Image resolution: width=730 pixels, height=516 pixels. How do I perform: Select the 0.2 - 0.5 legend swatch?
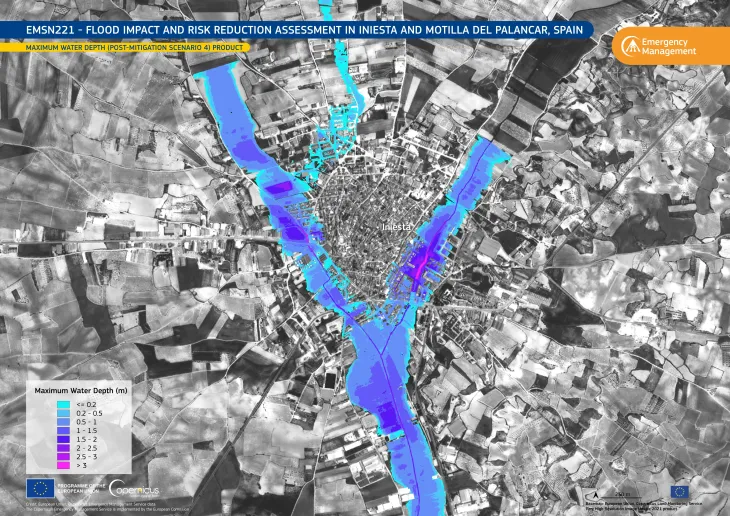click(63, 414)
